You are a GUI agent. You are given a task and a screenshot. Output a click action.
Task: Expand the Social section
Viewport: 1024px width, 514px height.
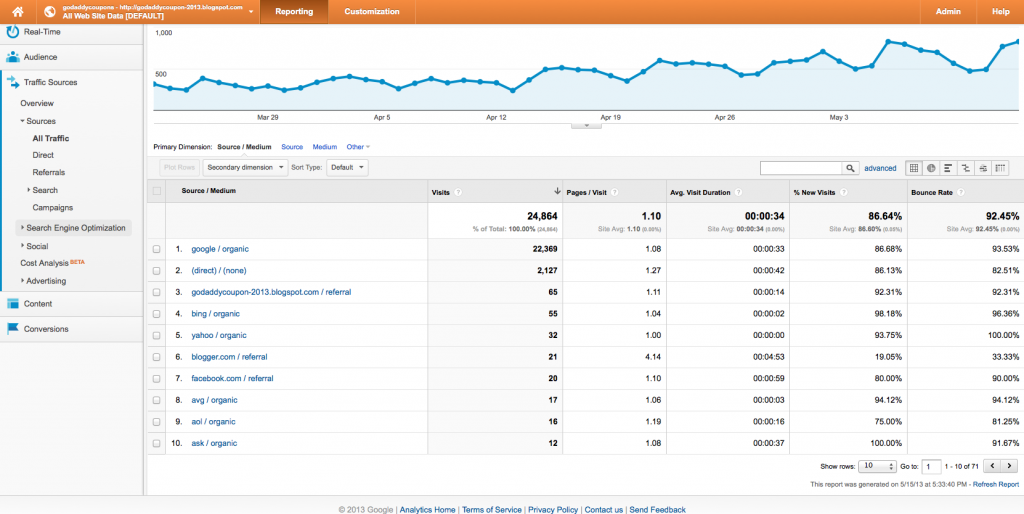tap(22, 246)
